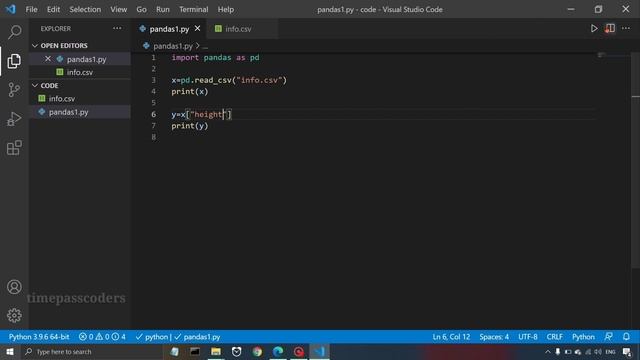Select the pandas1.py editor tab
640x360 pixels.
(x=169, y=29)
